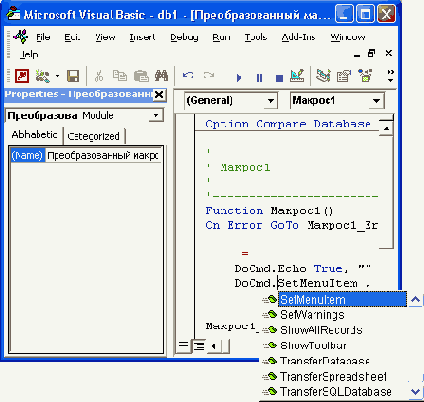This screenshot has height=402, width=424.
Task: Click the Undo arrow icon
Action: pos(188,75)
